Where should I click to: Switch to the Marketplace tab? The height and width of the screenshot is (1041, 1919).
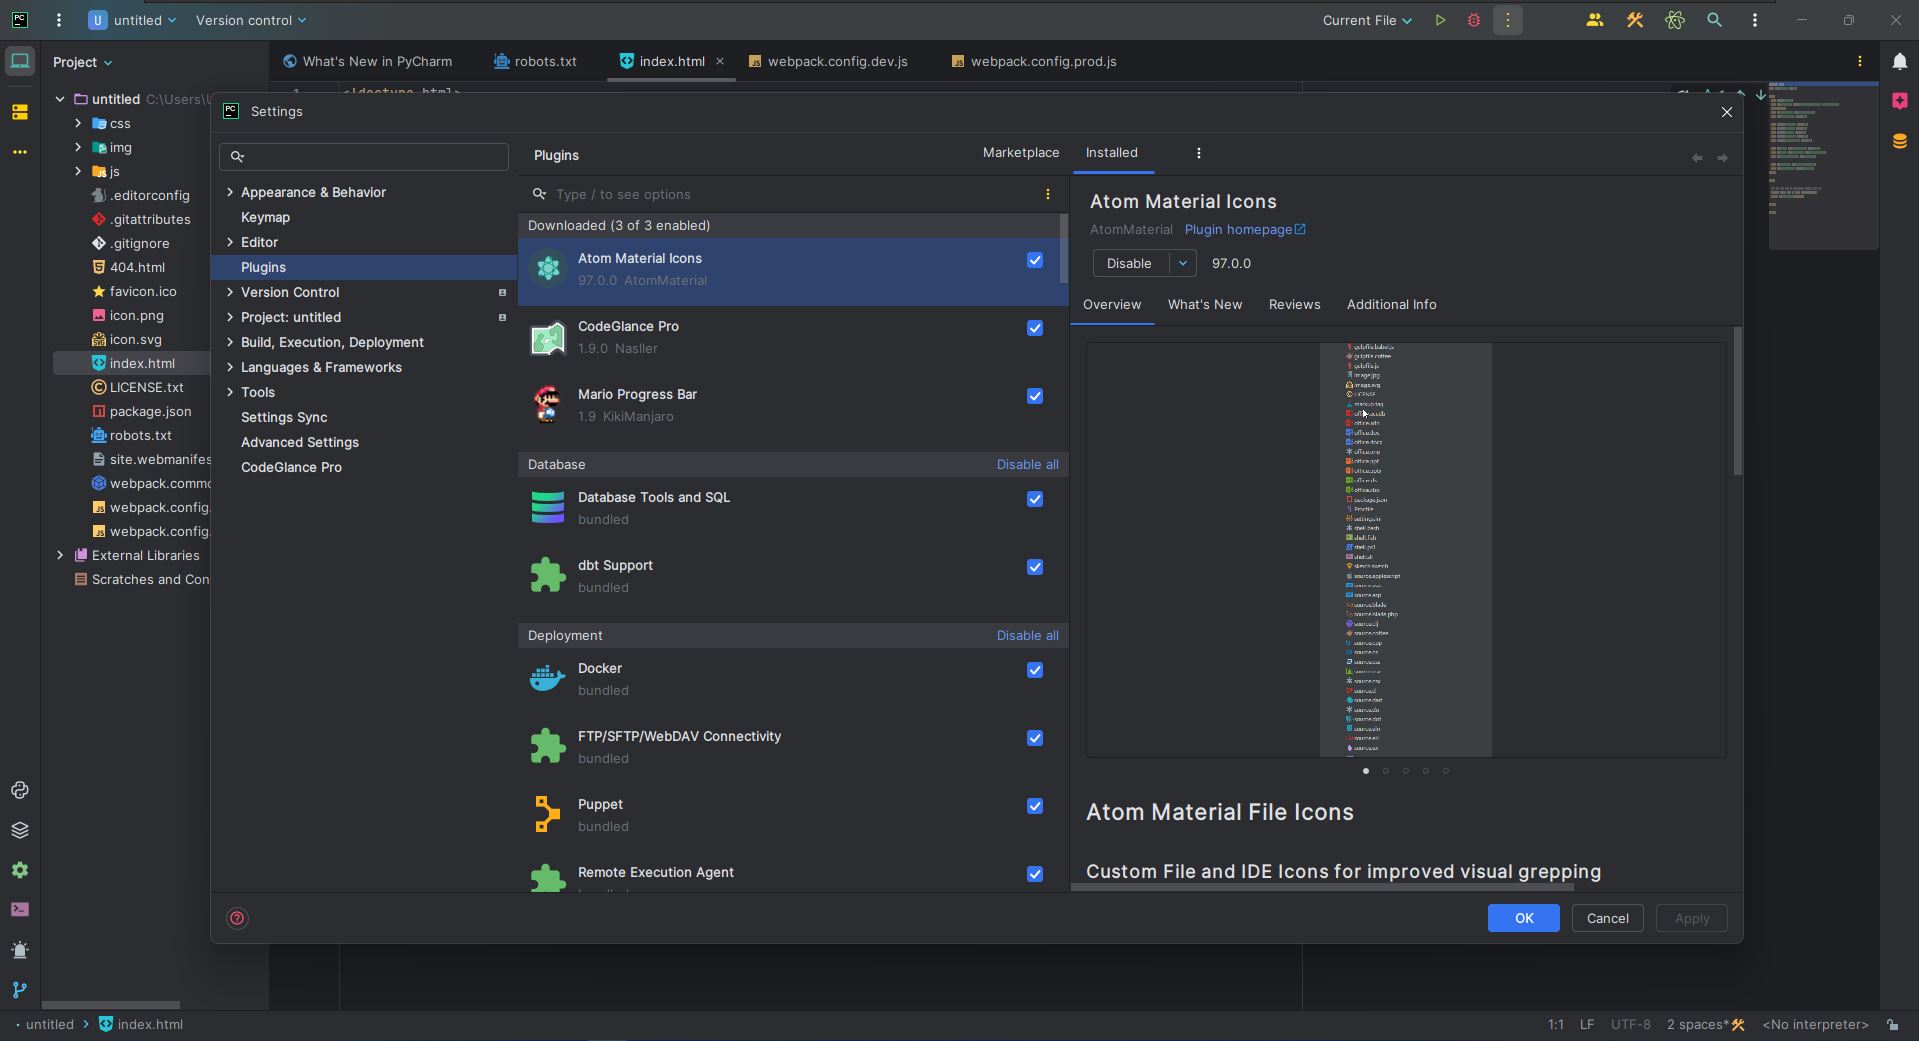(x=1020, y=153)
